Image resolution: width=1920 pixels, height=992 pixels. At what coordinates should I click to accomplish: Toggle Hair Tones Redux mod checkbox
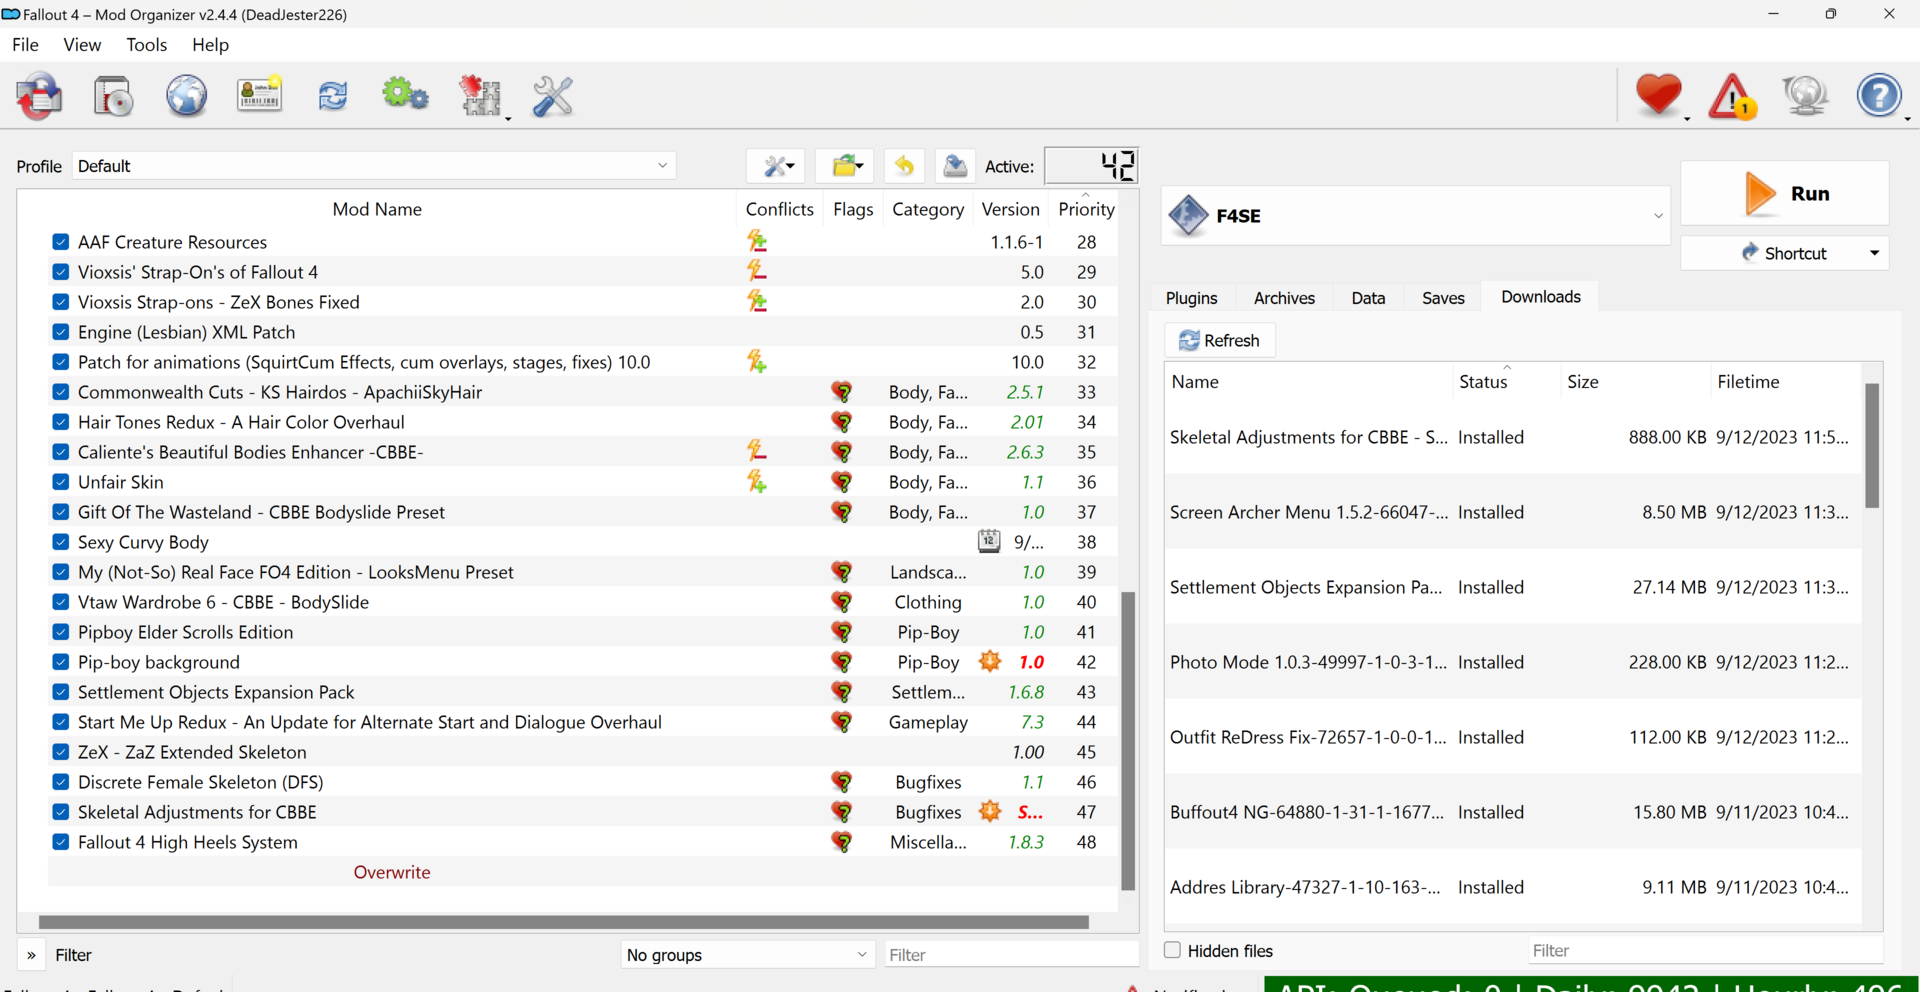[61, 422]
